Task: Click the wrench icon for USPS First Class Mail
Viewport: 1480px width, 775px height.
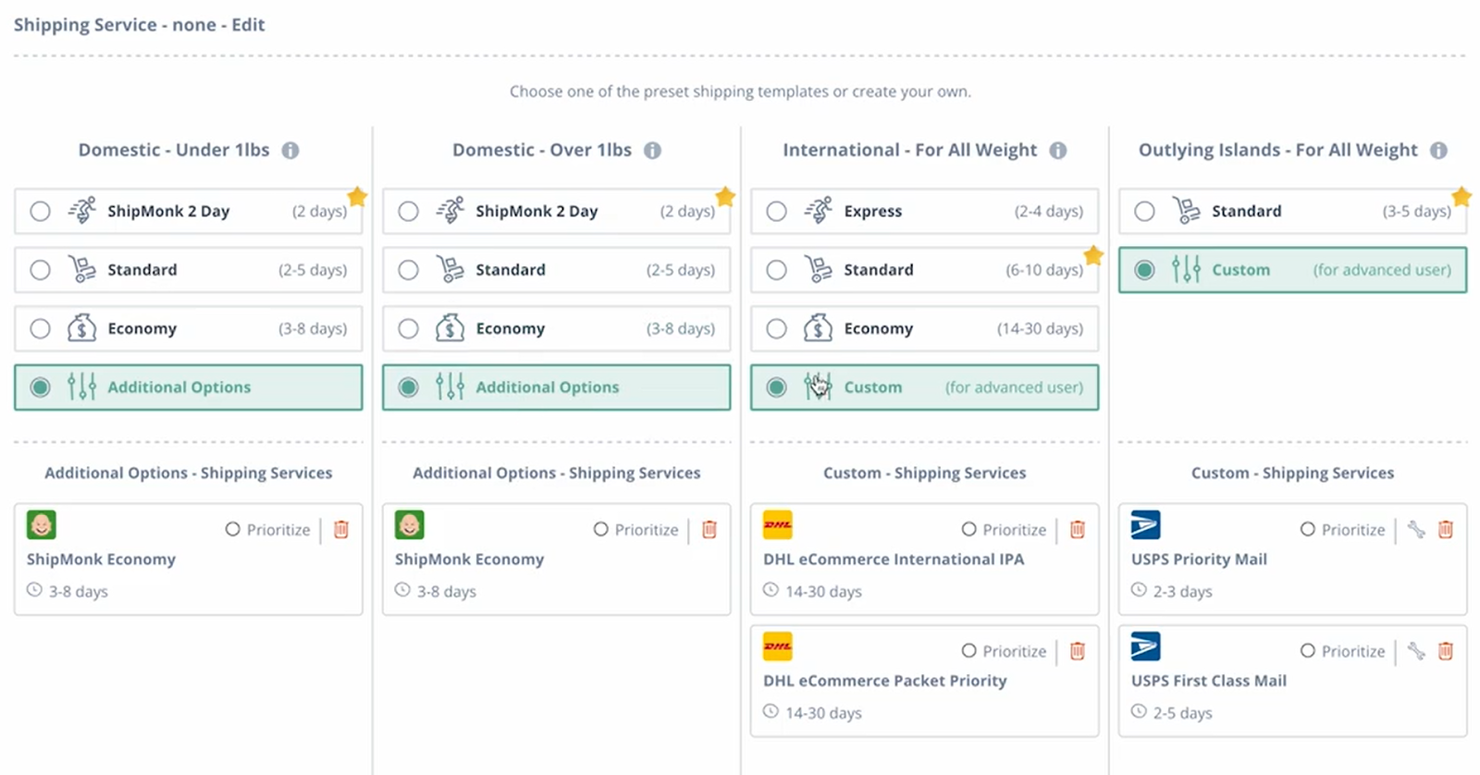Action: pos(1418,650)
